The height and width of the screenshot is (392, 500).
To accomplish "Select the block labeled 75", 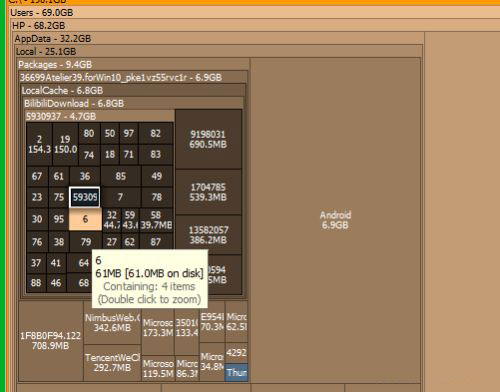I will [59, 197].
